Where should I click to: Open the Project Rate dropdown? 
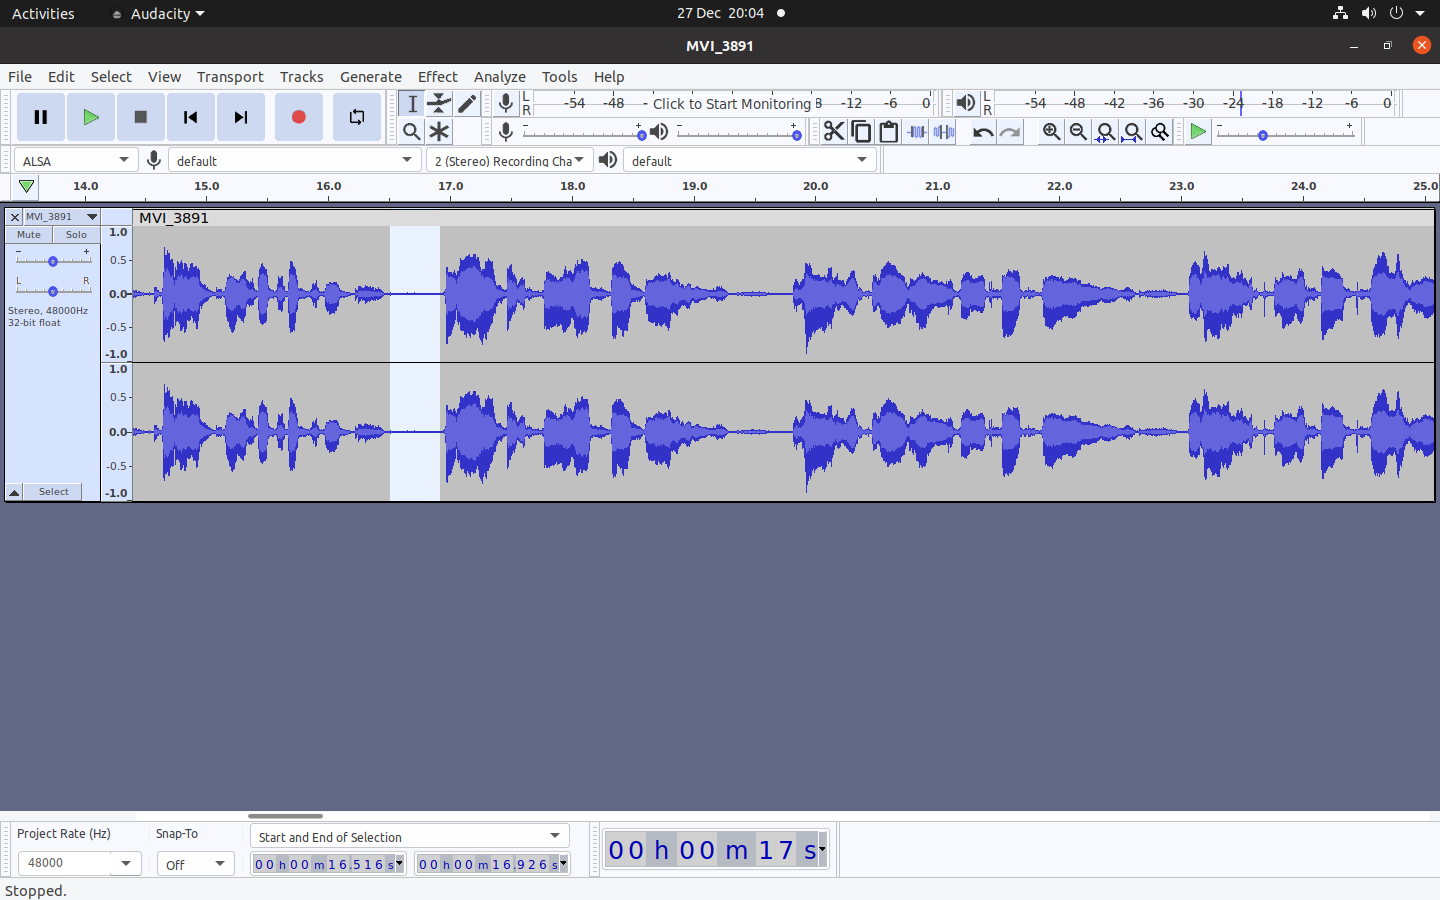[x=126, y=863]
